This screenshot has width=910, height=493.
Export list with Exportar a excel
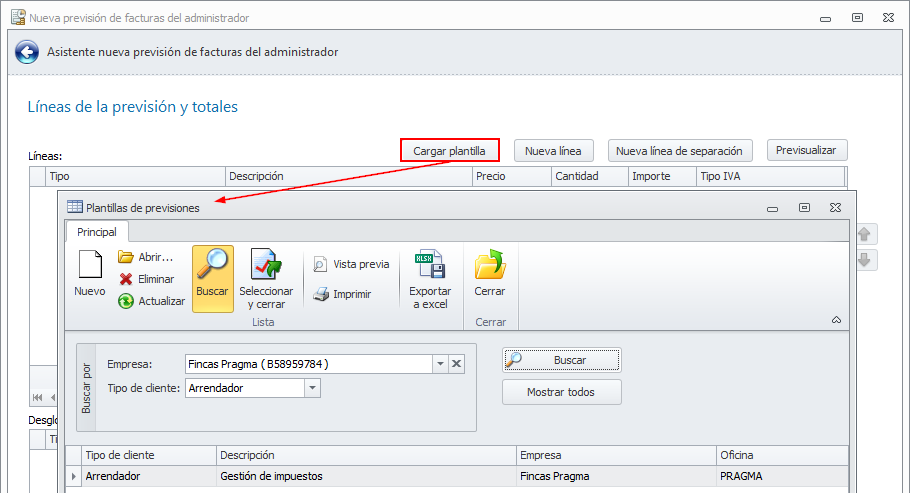430,279
